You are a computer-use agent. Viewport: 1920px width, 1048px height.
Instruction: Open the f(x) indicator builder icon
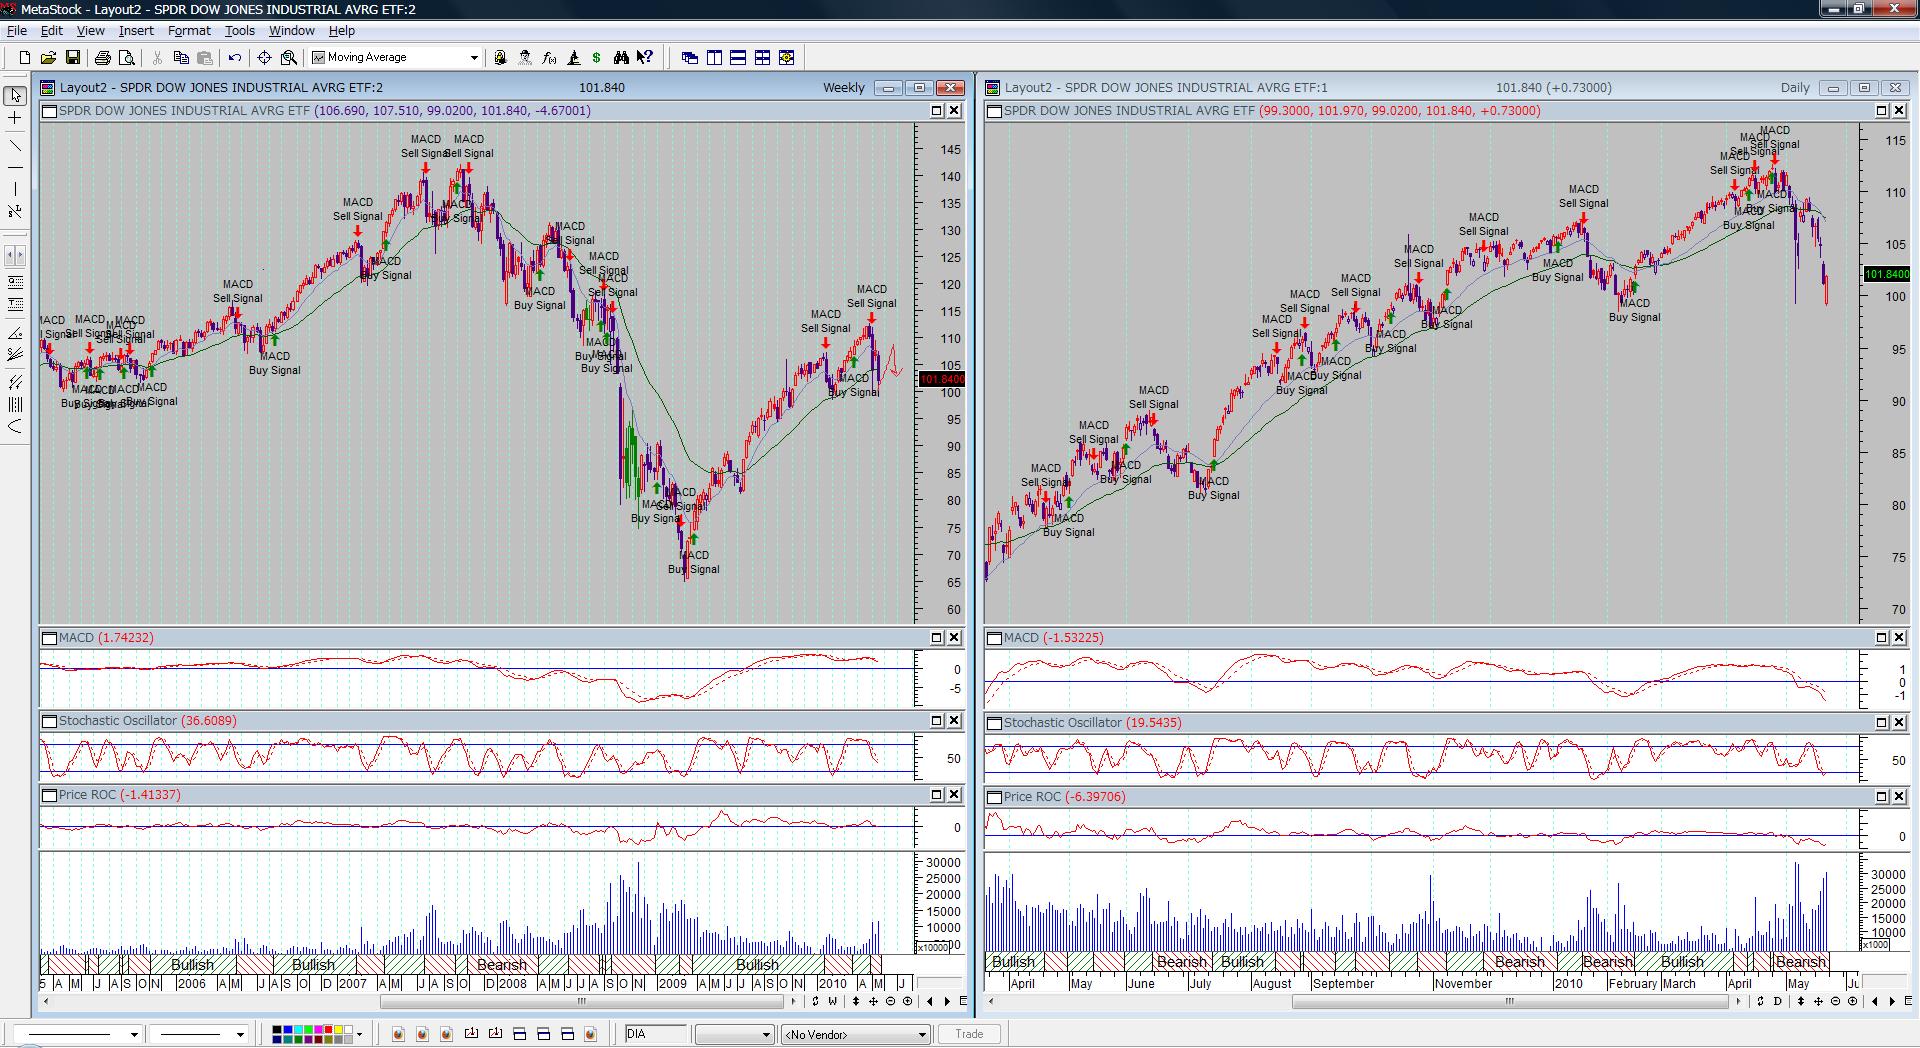point(549,58)
